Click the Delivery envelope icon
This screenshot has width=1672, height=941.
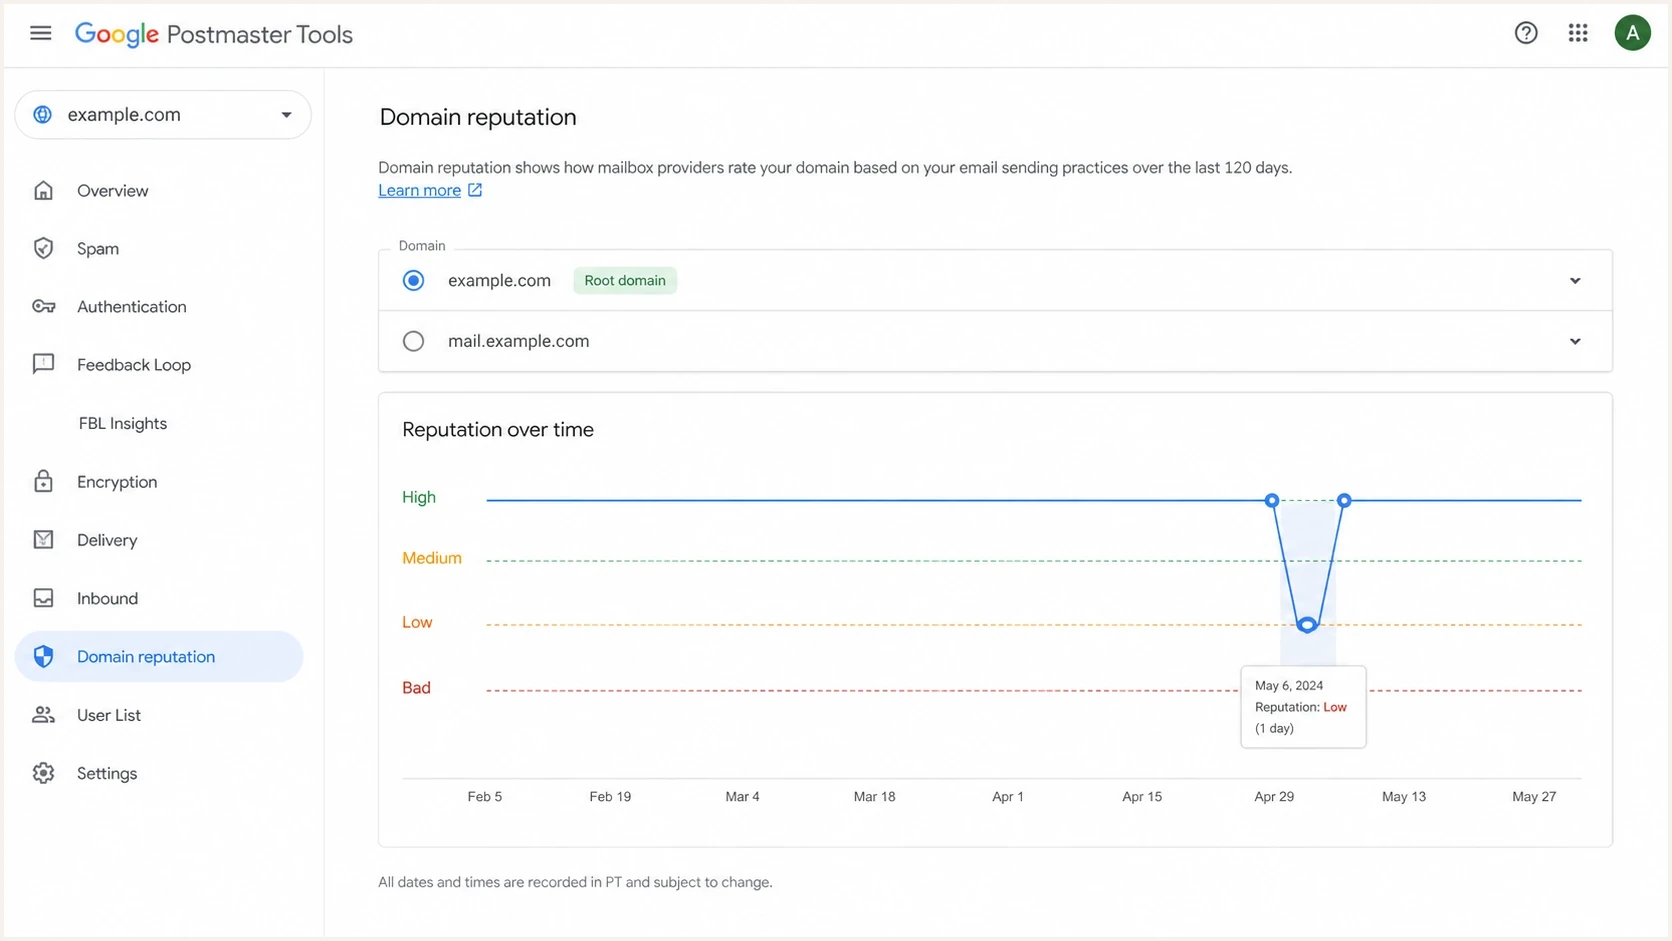(43, 540)
